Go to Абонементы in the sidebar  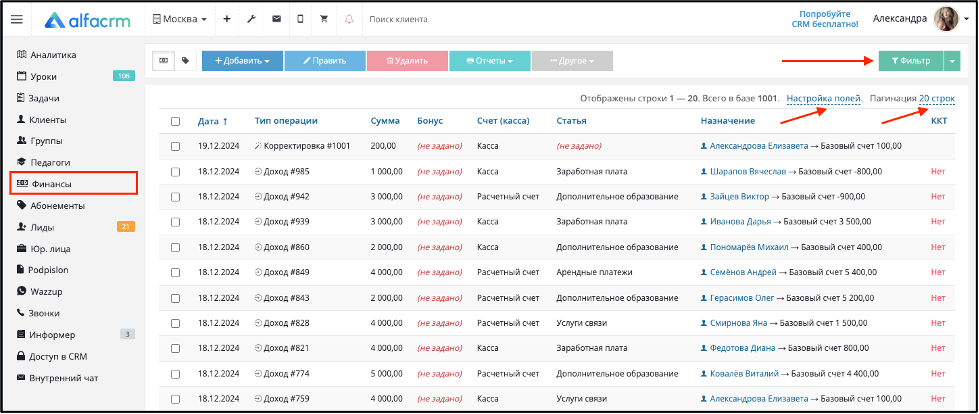57,205
